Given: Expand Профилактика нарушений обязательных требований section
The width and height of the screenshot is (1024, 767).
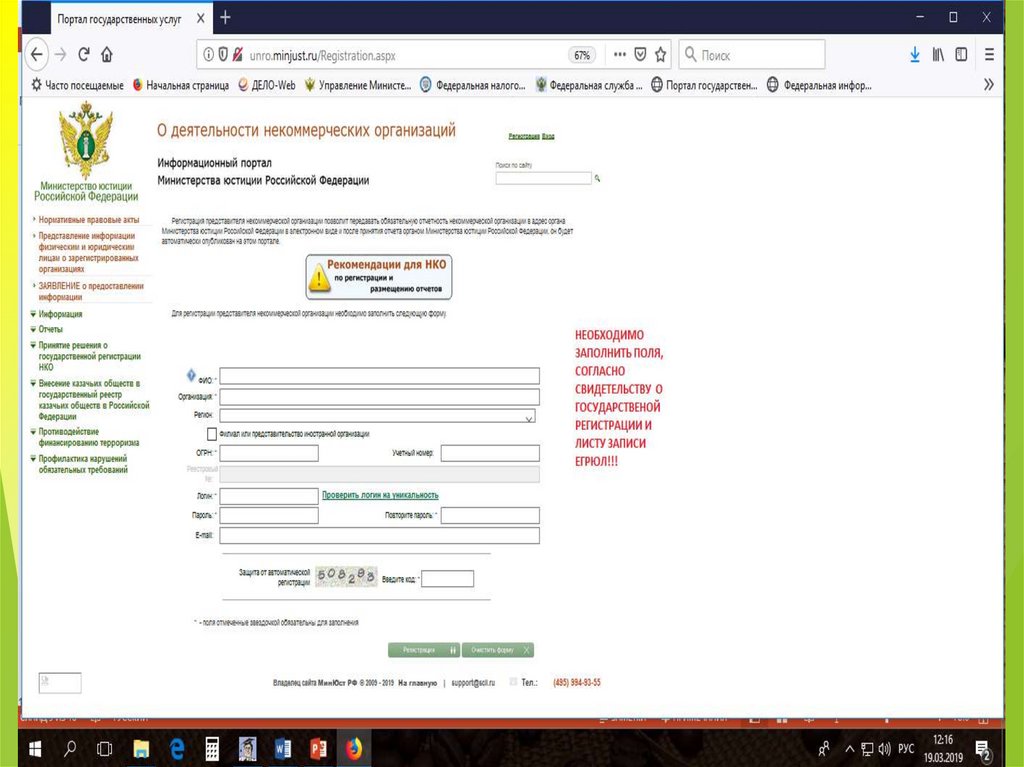Looking at the screenshot, I should click(x=83, y=464).
